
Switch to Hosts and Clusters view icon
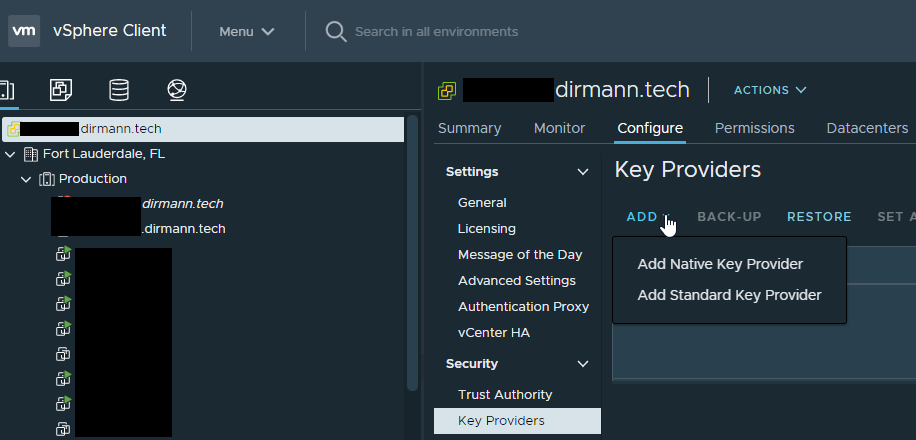click(7, 90)
